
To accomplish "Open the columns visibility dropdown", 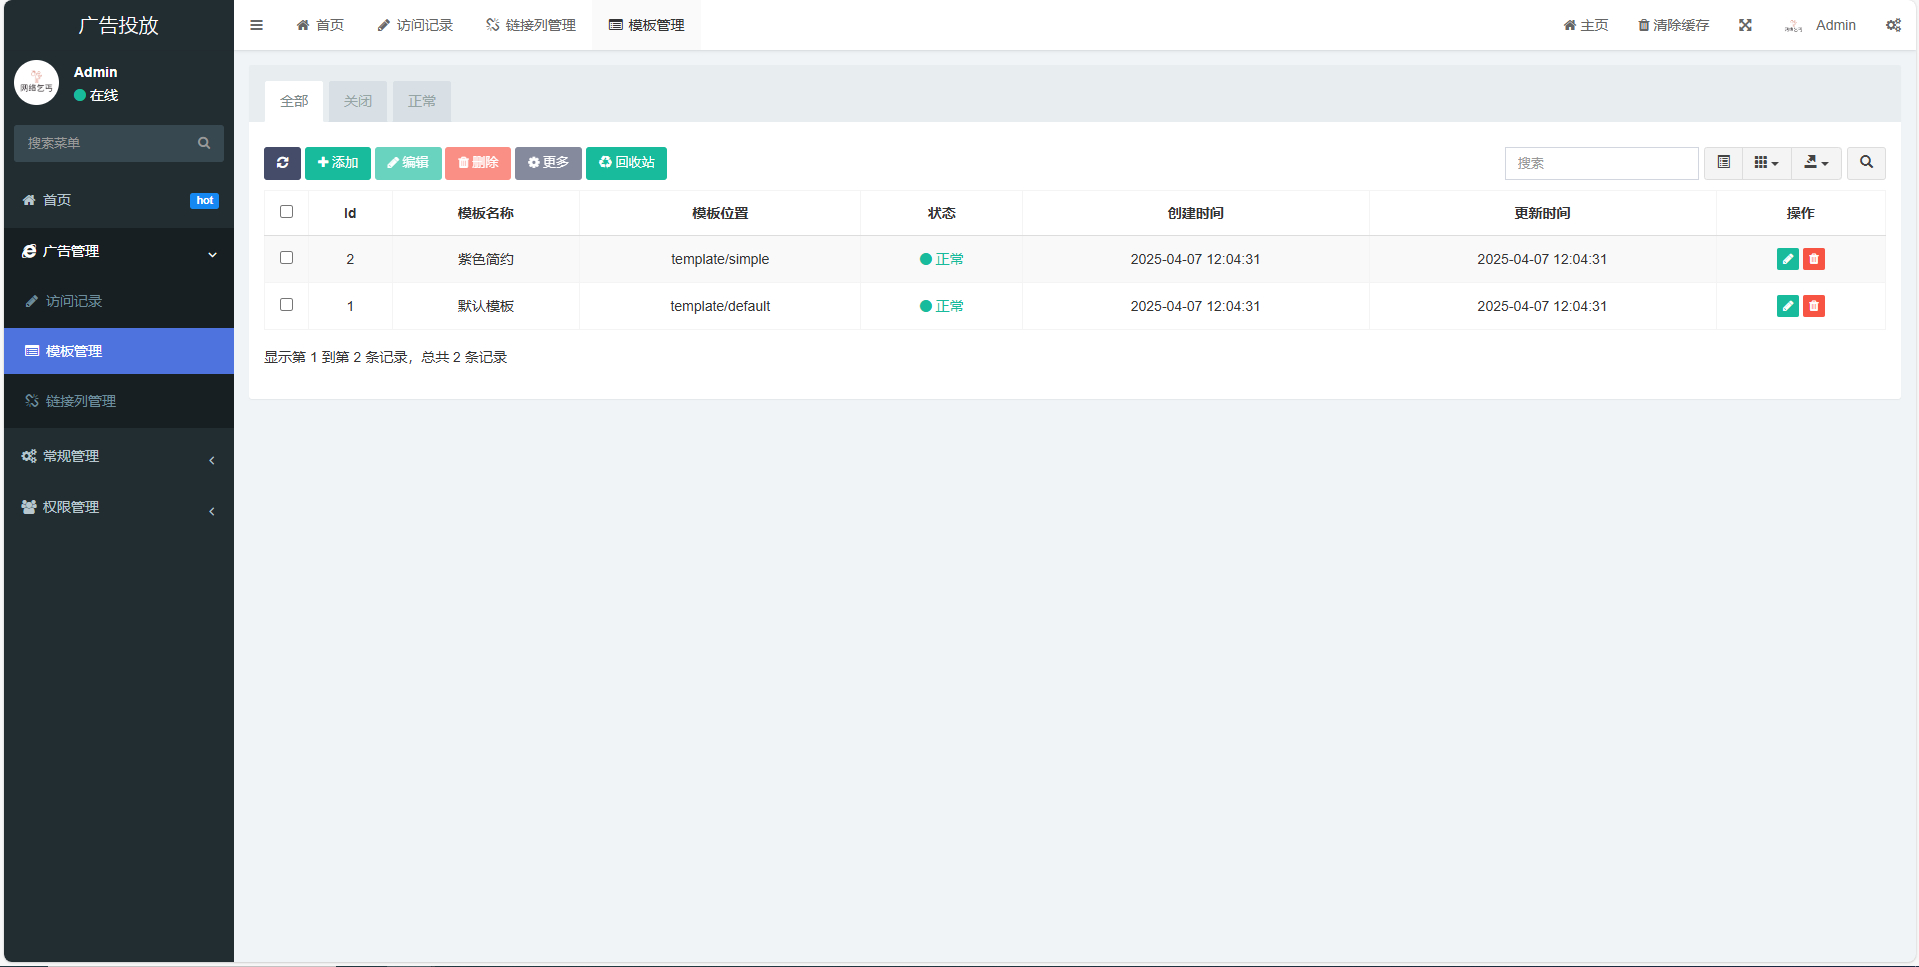I will tap(1766, 163).
